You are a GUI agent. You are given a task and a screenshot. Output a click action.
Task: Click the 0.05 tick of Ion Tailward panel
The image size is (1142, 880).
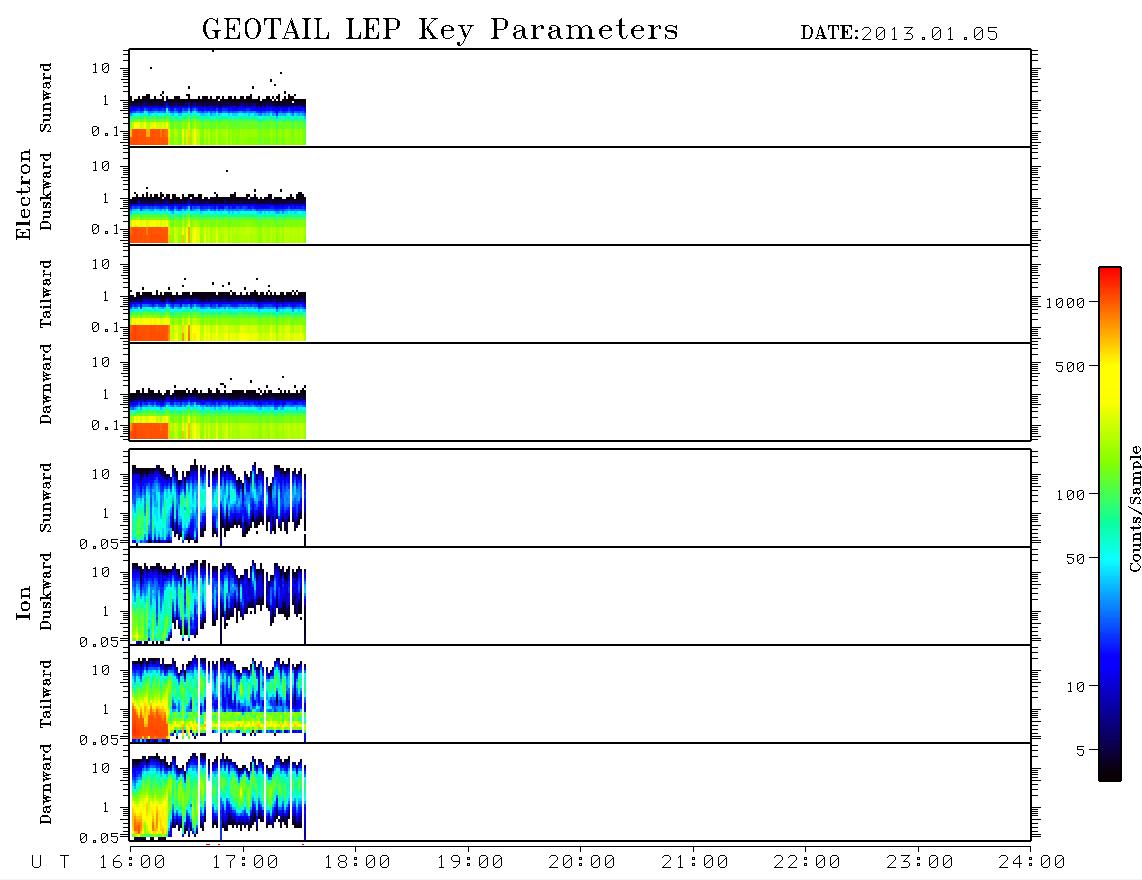(99, 739)
